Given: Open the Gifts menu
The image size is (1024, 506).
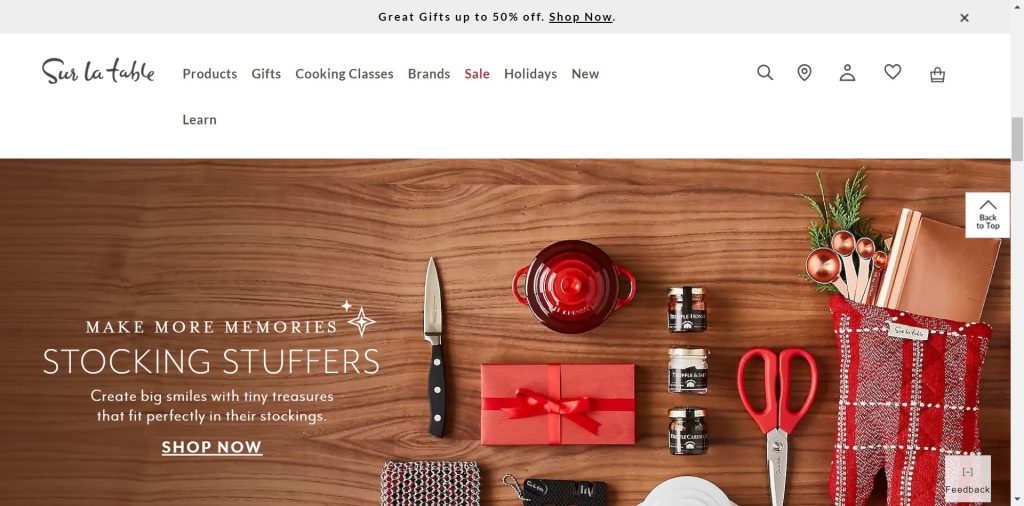Looking at the screenshot, I should [x=266, y=74].
